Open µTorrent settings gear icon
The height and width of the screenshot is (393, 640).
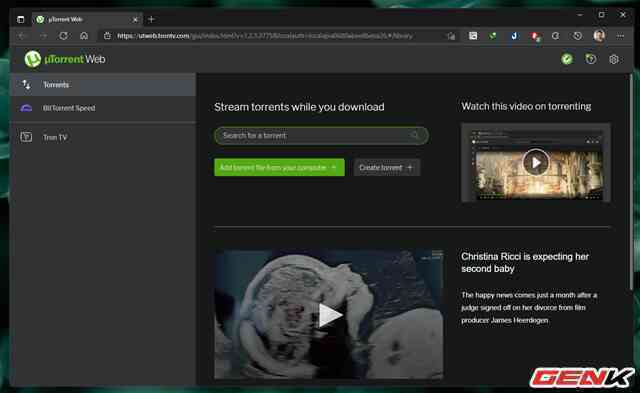coord(614,60)
